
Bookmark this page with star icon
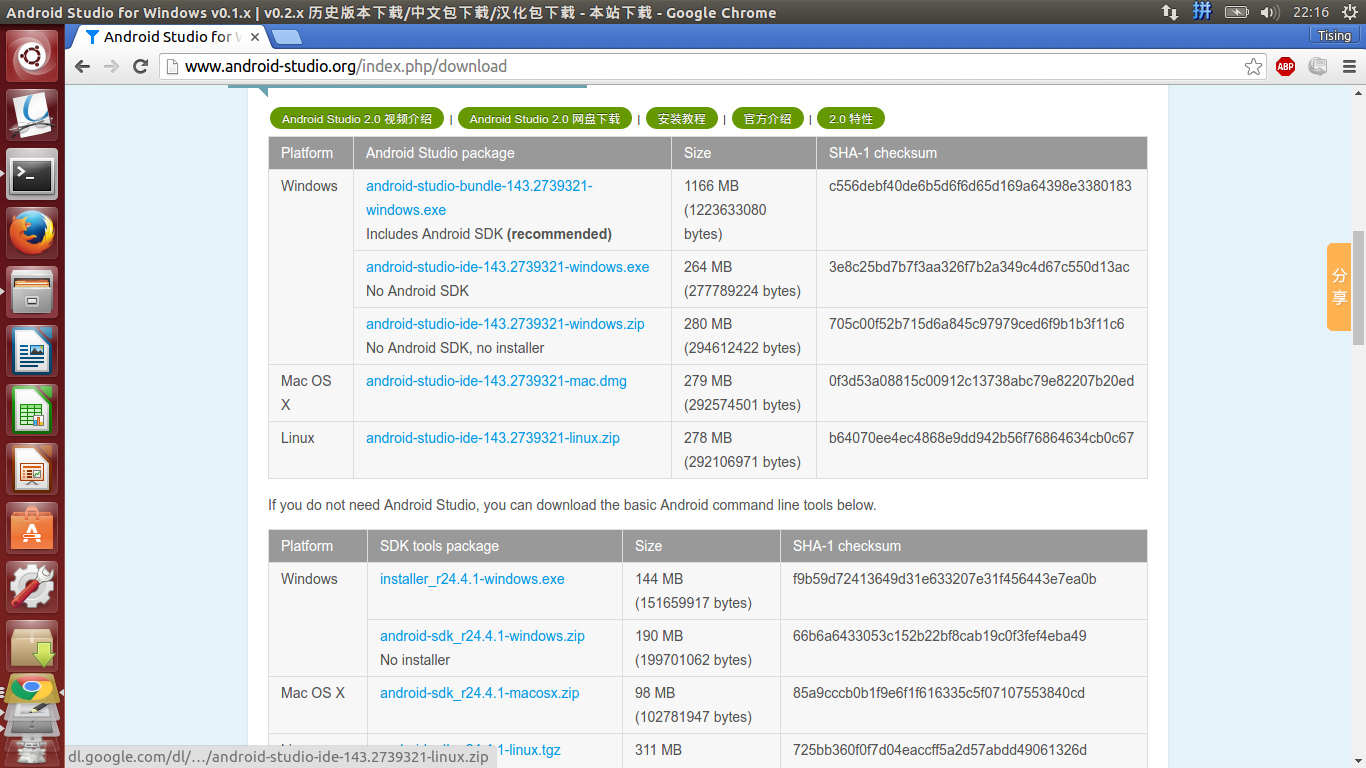pos(1253,66)
